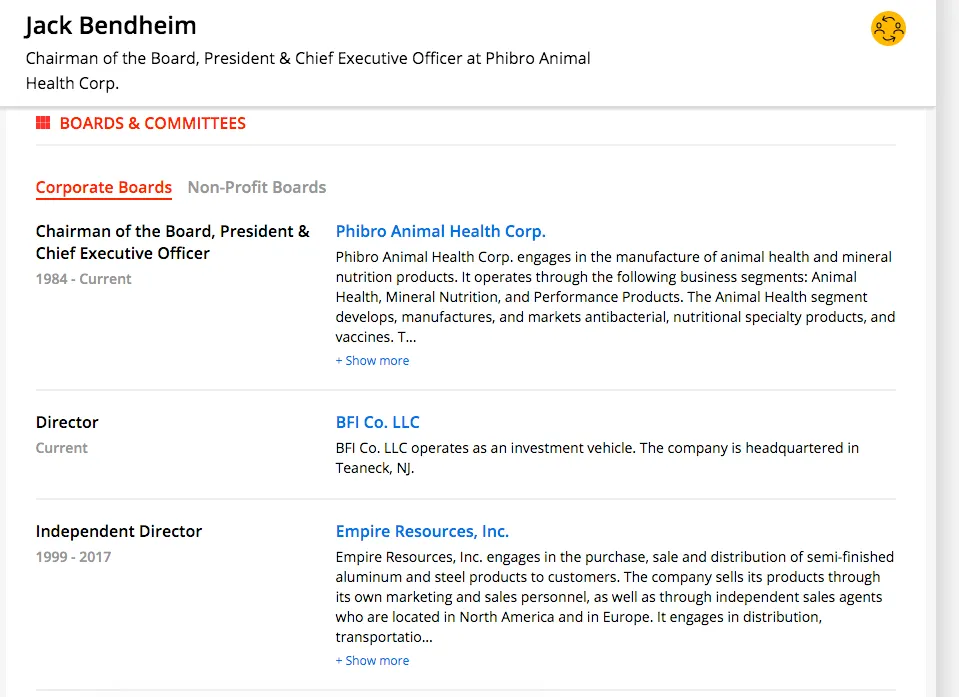Click the Boards & Committees section heading
959x697 pixels.
tap(152, 123)
